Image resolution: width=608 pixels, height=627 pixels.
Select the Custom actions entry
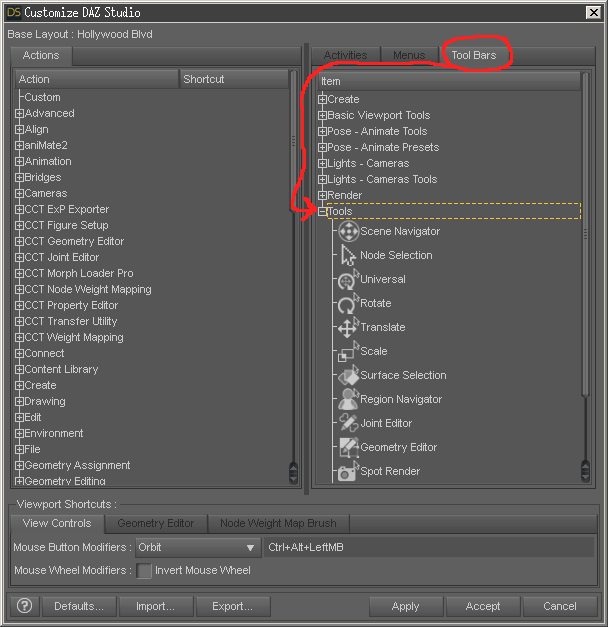(42, 98)
